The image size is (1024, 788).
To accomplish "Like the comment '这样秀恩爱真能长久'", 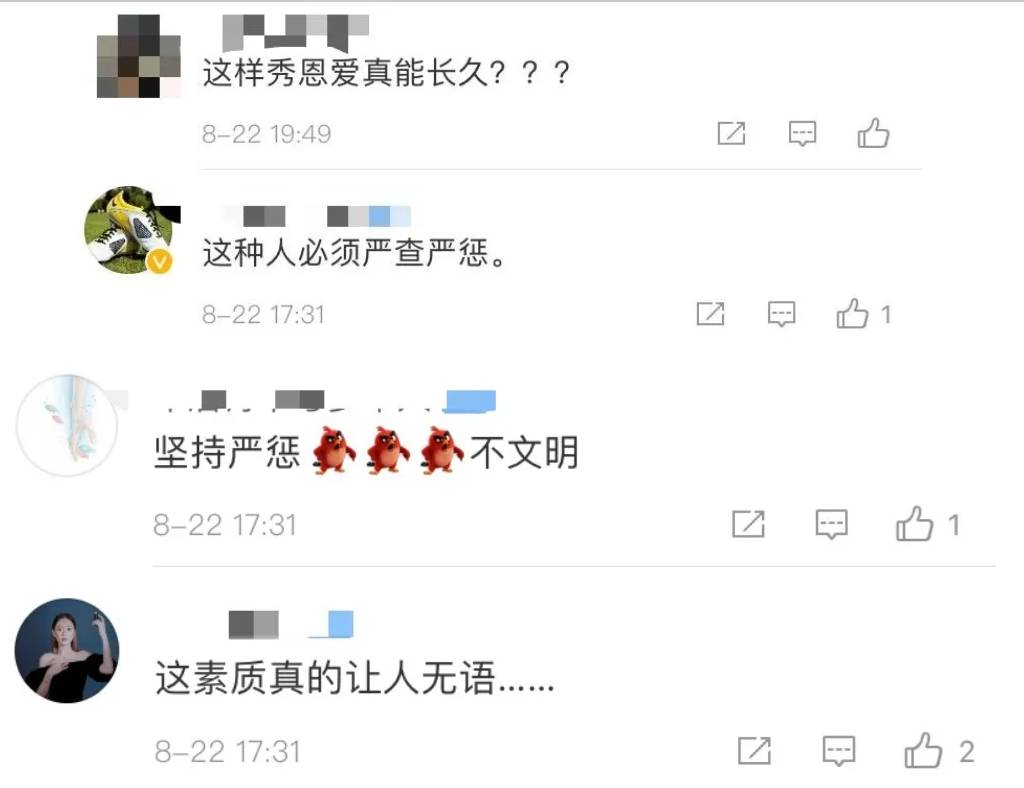I will (873, 133).
